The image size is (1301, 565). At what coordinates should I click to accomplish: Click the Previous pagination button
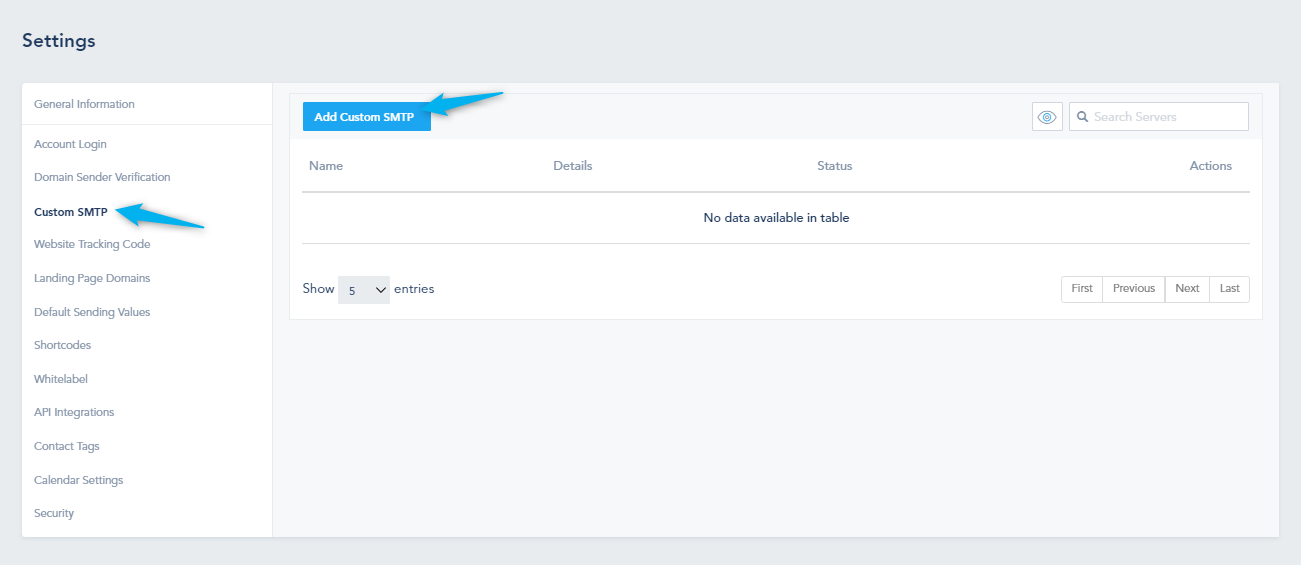pos(1134,289)
